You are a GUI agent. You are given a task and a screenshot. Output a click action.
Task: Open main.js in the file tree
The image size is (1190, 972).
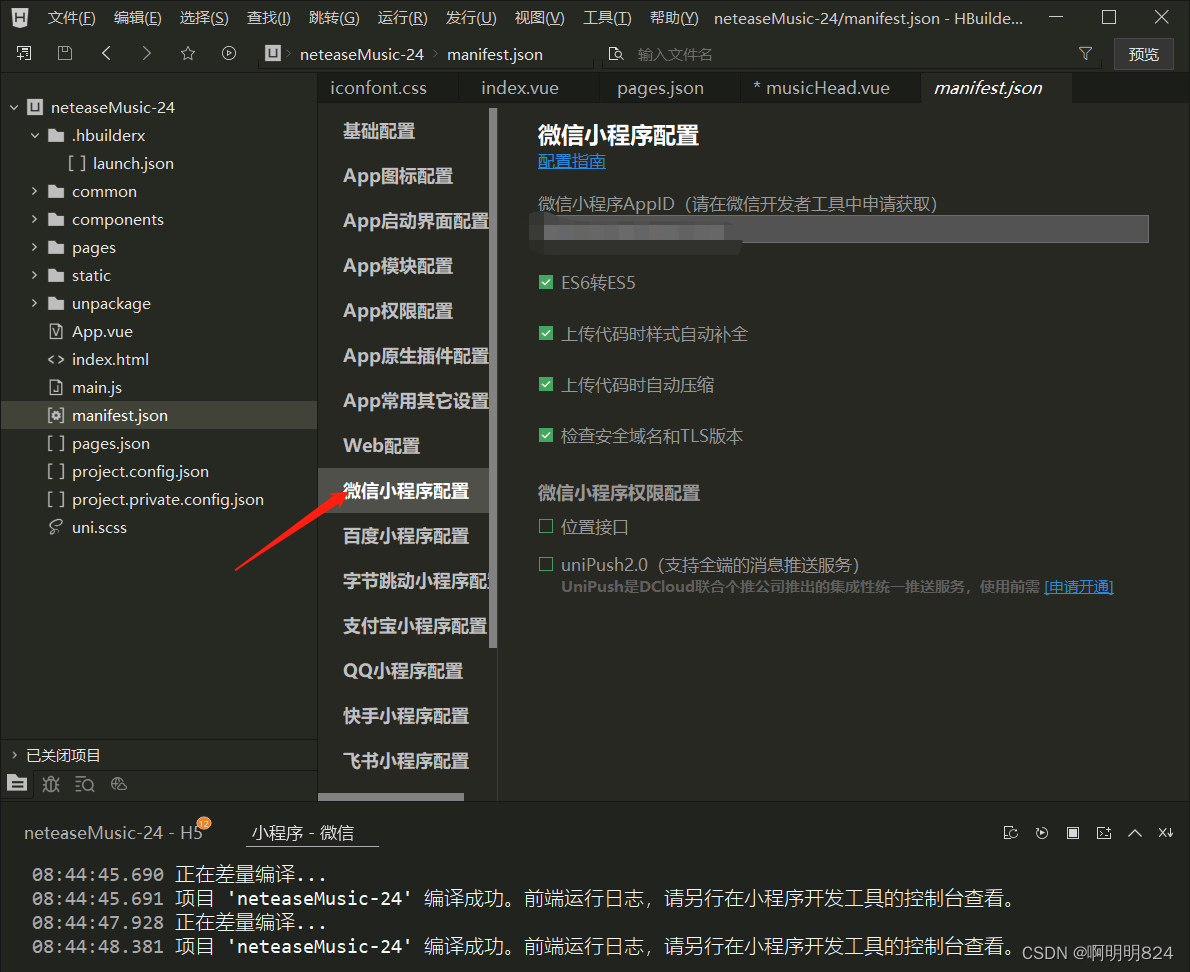click(96, 387)
